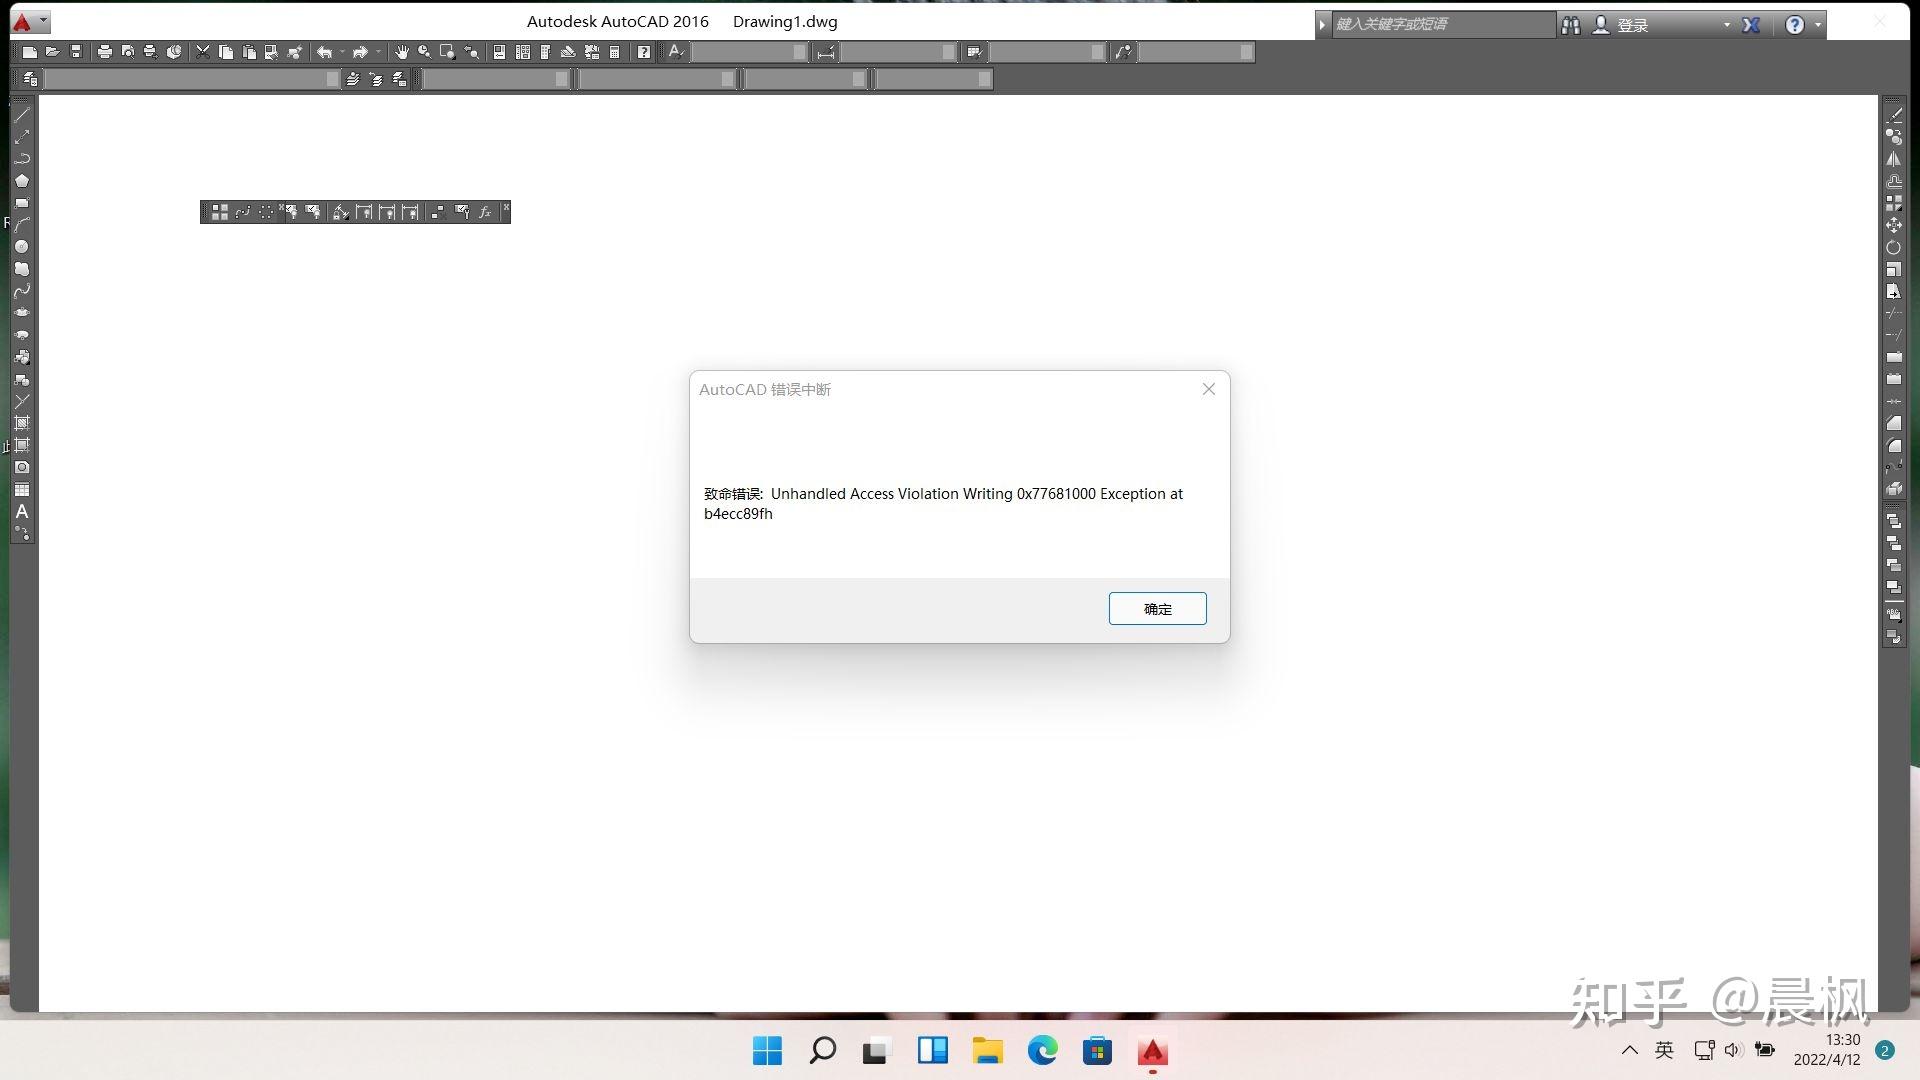
Task: Click the Move tool in modify toolbar
Action: (x=1894, y=225)
